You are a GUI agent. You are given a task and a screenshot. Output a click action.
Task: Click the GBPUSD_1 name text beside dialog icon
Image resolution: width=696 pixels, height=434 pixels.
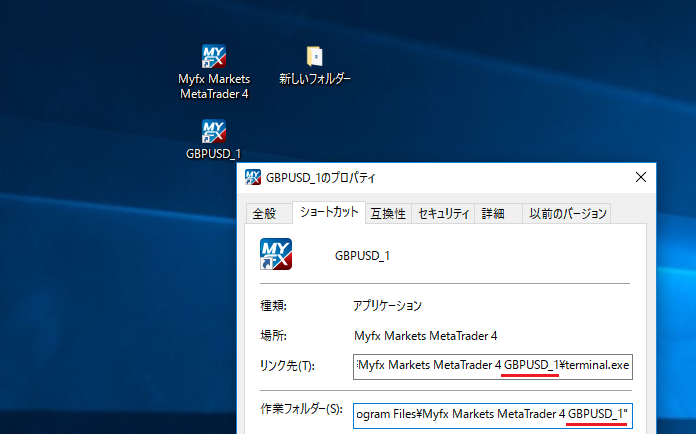tap(362, 256)
